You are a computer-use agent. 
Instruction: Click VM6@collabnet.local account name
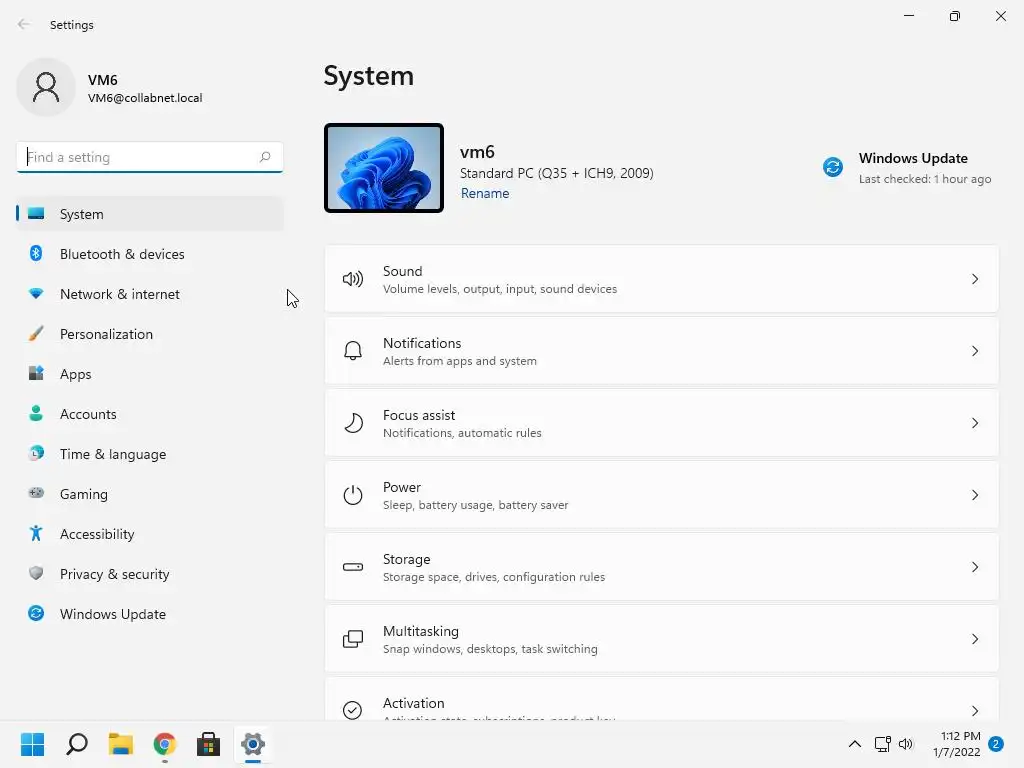pos(145,98)
